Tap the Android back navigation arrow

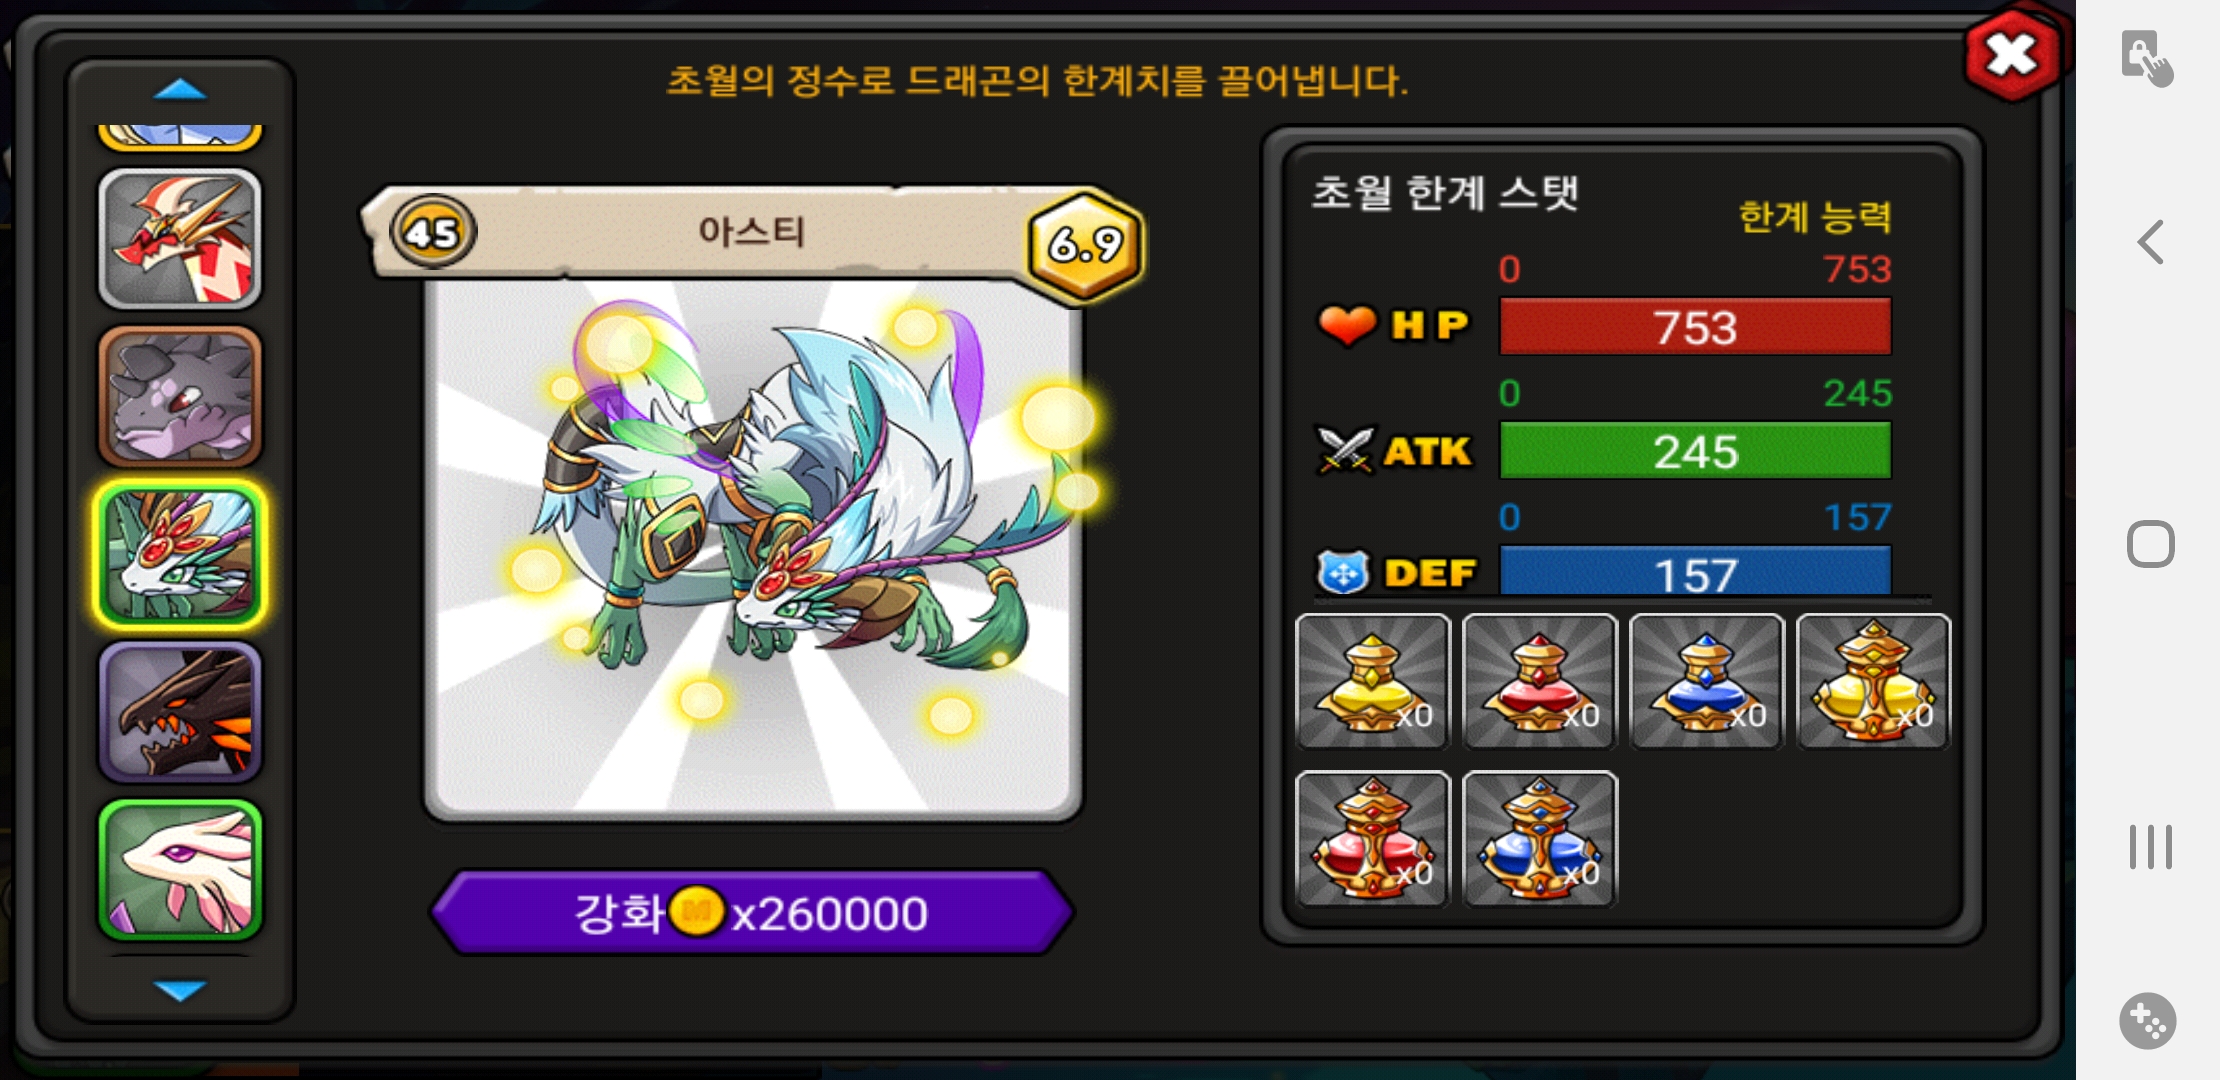2150,242
